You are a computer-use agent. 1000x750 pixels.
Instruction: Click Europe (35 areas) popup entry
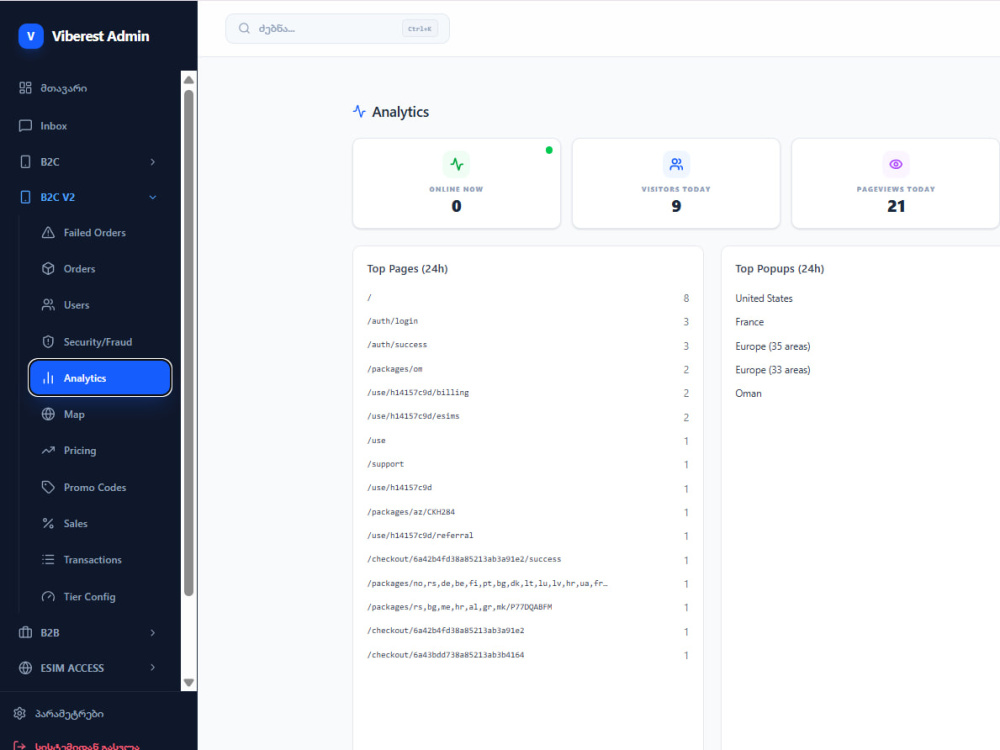pyautogui.click(x=772, y=346)
